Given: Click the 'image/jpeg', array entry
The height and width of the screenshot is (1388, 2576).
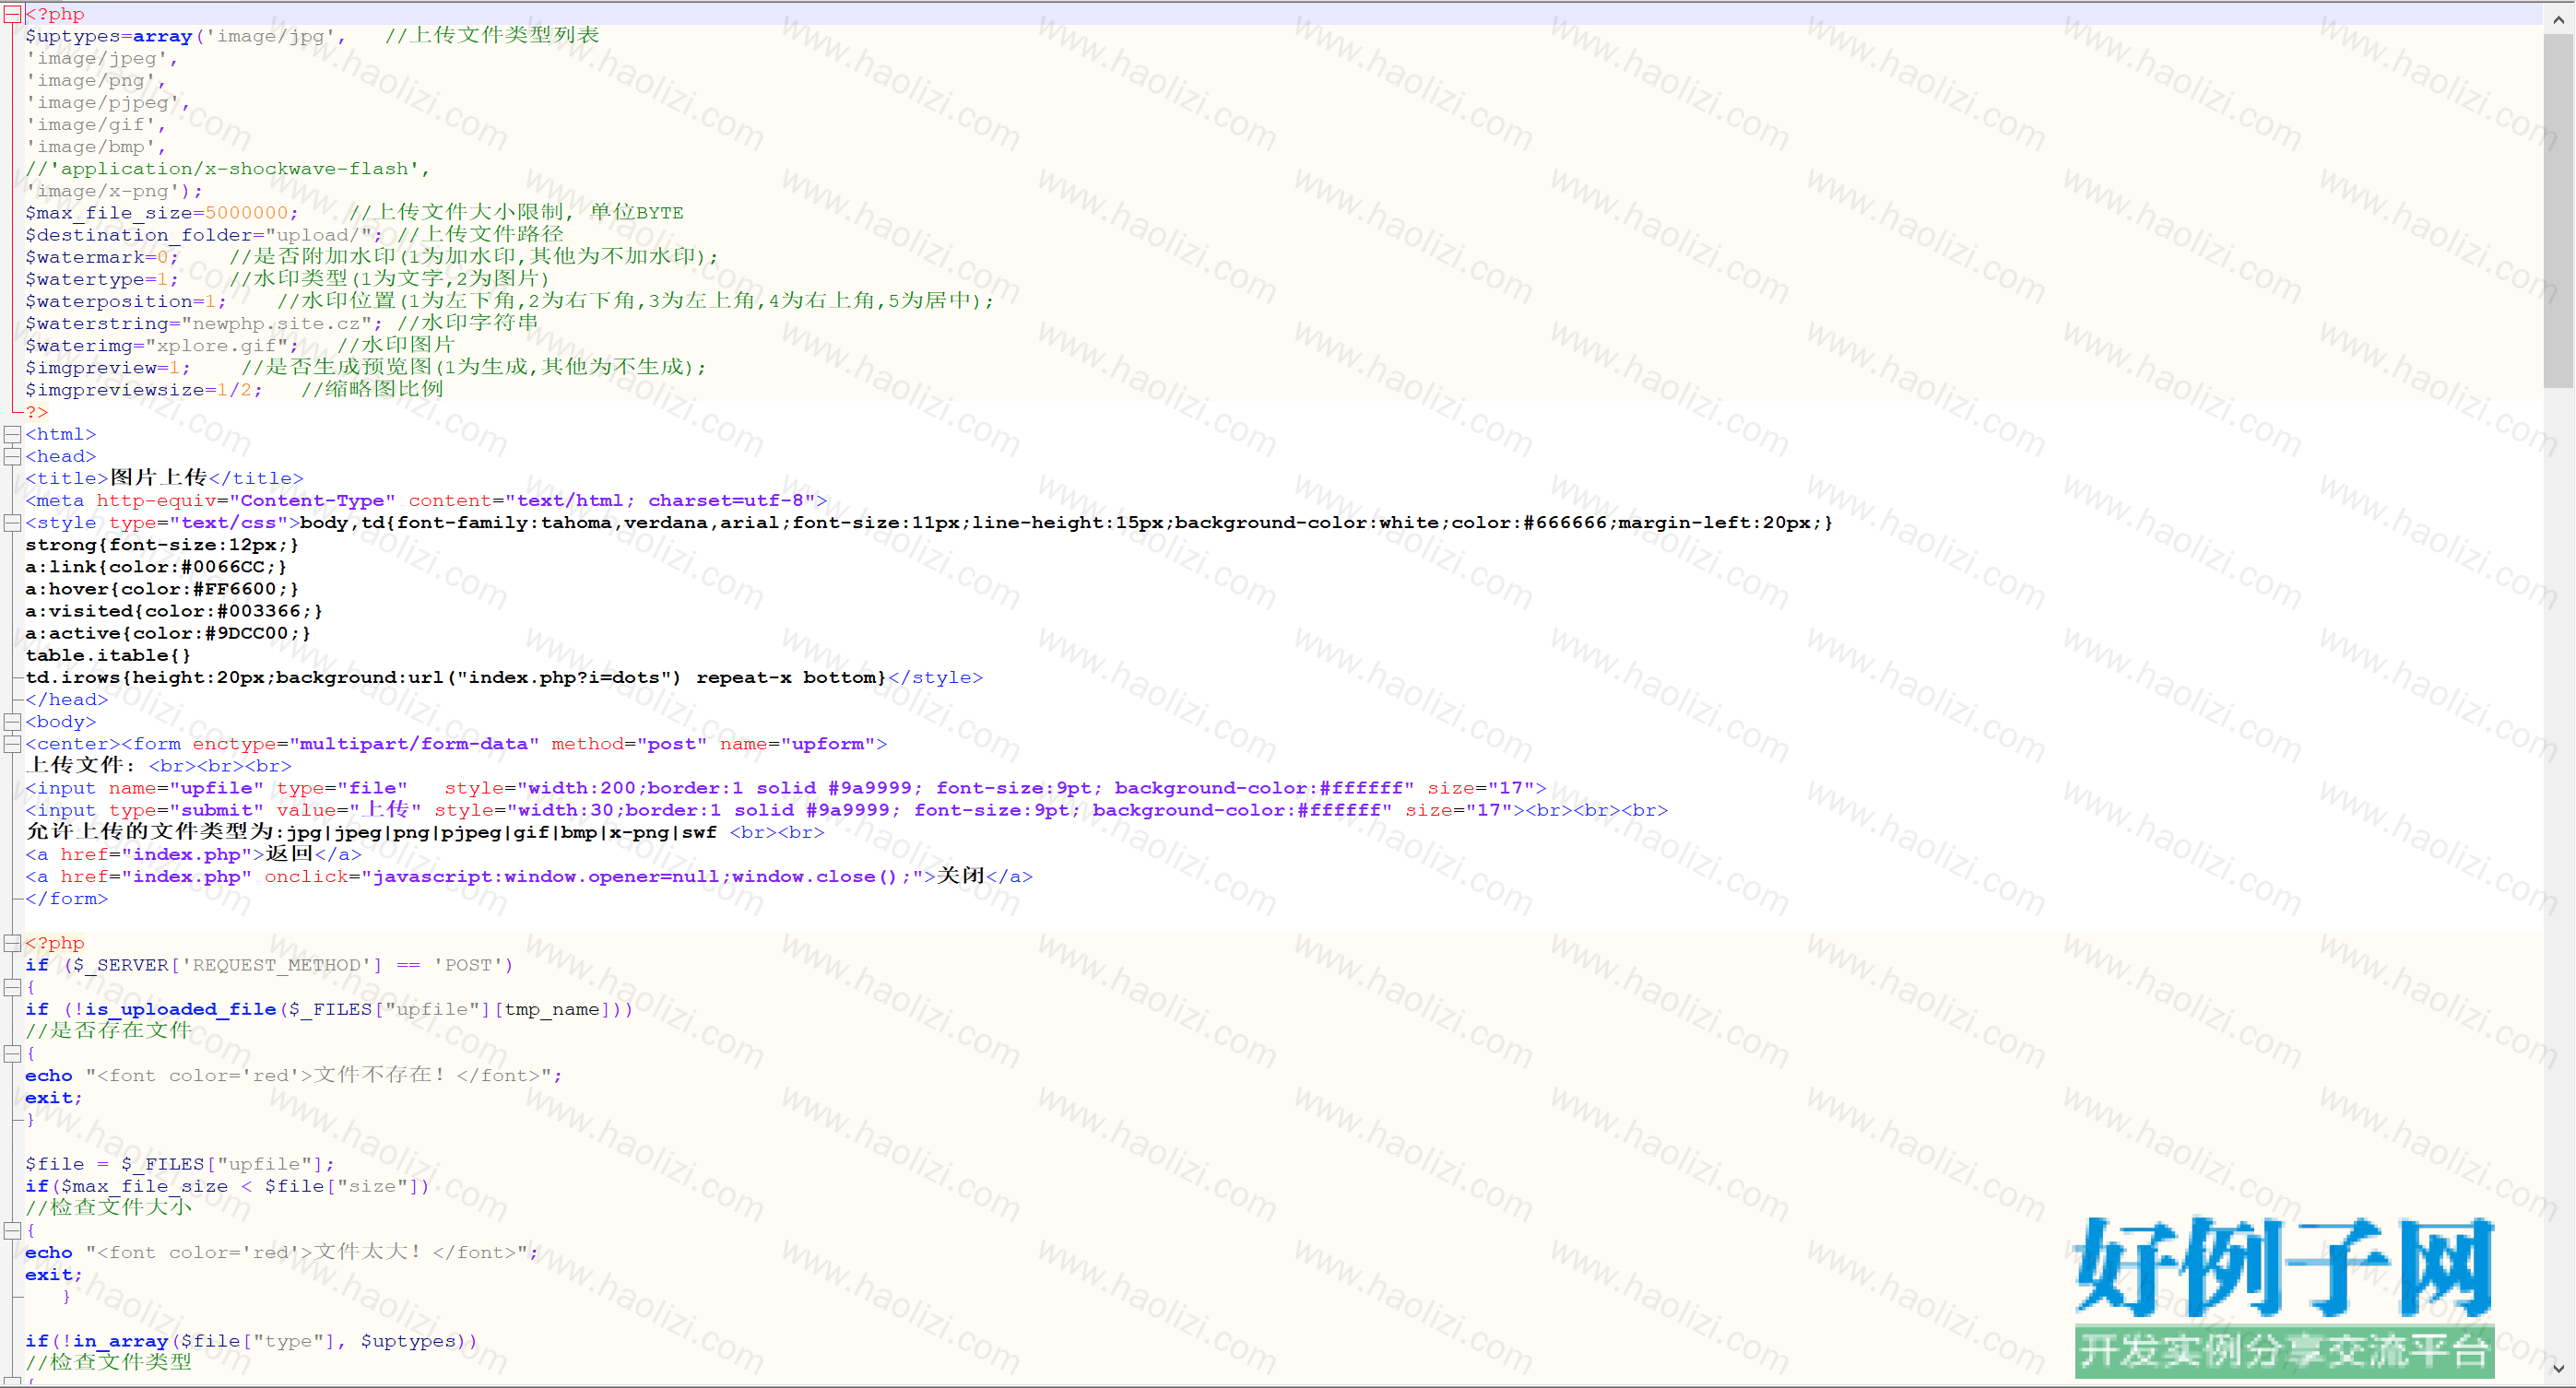Looking at the screenshot, I should [x=101, y=58].
